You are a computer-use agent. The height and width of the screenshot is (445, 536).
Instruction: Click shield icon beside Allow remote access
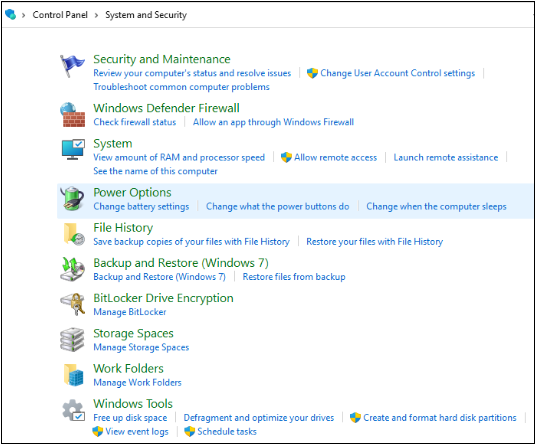click(x=286, y=157)
